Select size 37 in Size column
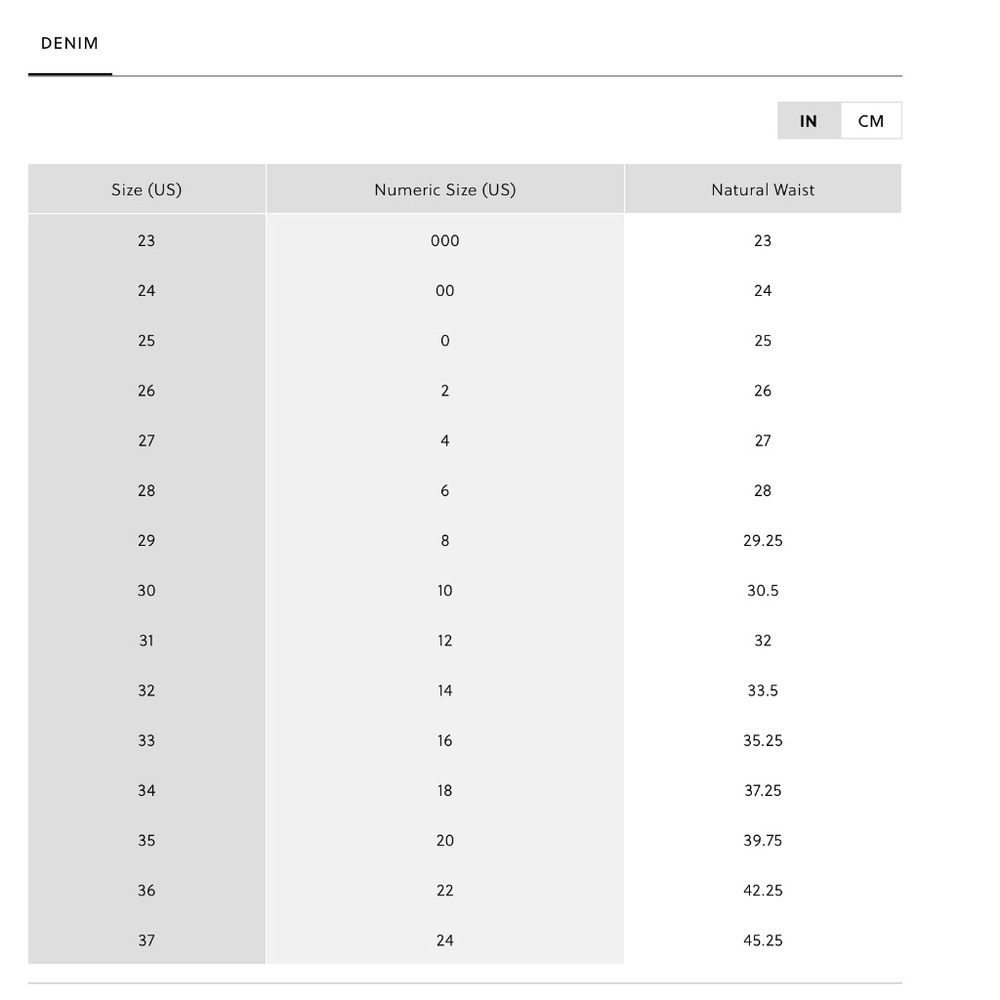This screenshot has height=1000, width=1000. [x=147, y=940]
